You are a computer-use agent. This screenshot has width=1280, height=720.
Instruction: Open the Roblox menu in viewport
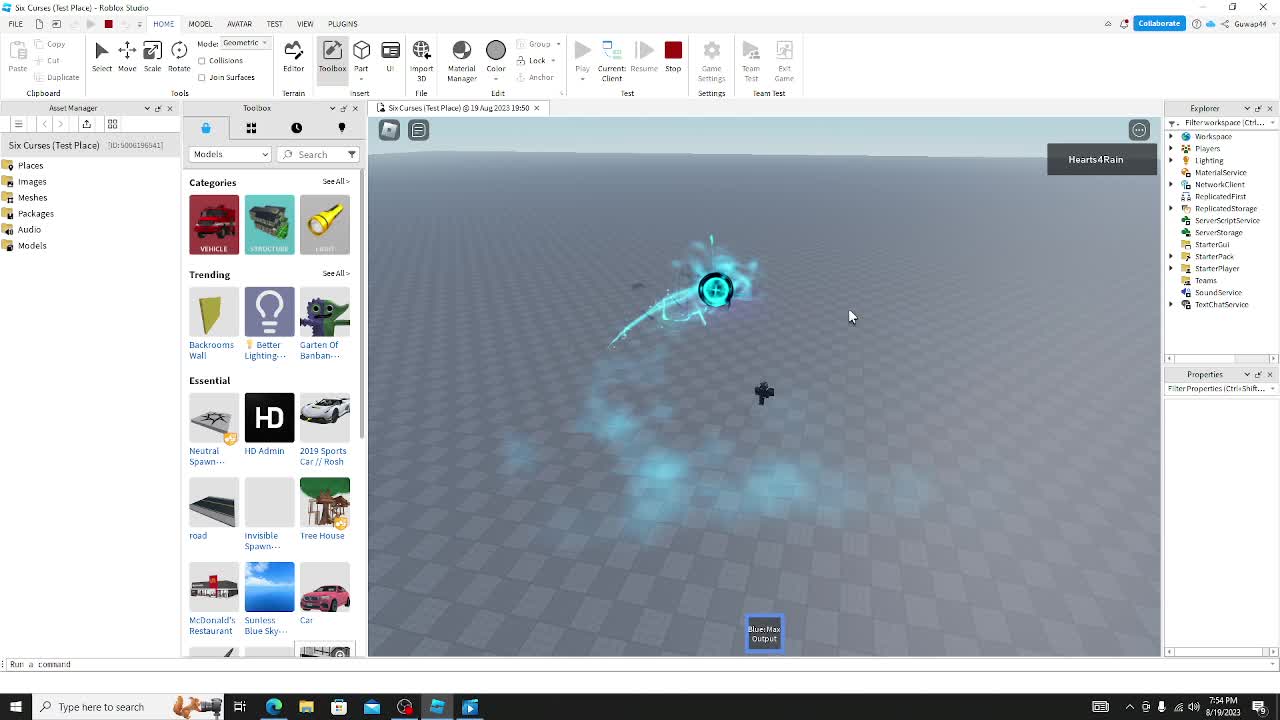coord(389,130)
